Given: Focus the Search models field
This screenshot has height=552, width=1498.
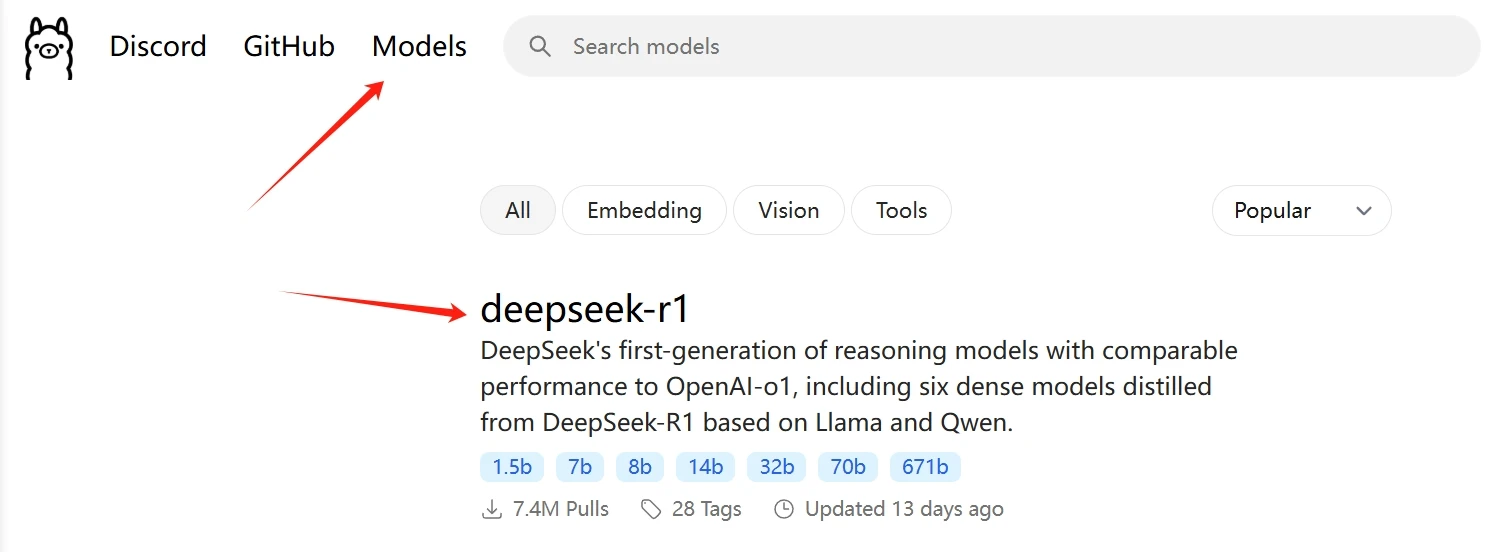Looking at the screenshot, I should tap(991, 46).
